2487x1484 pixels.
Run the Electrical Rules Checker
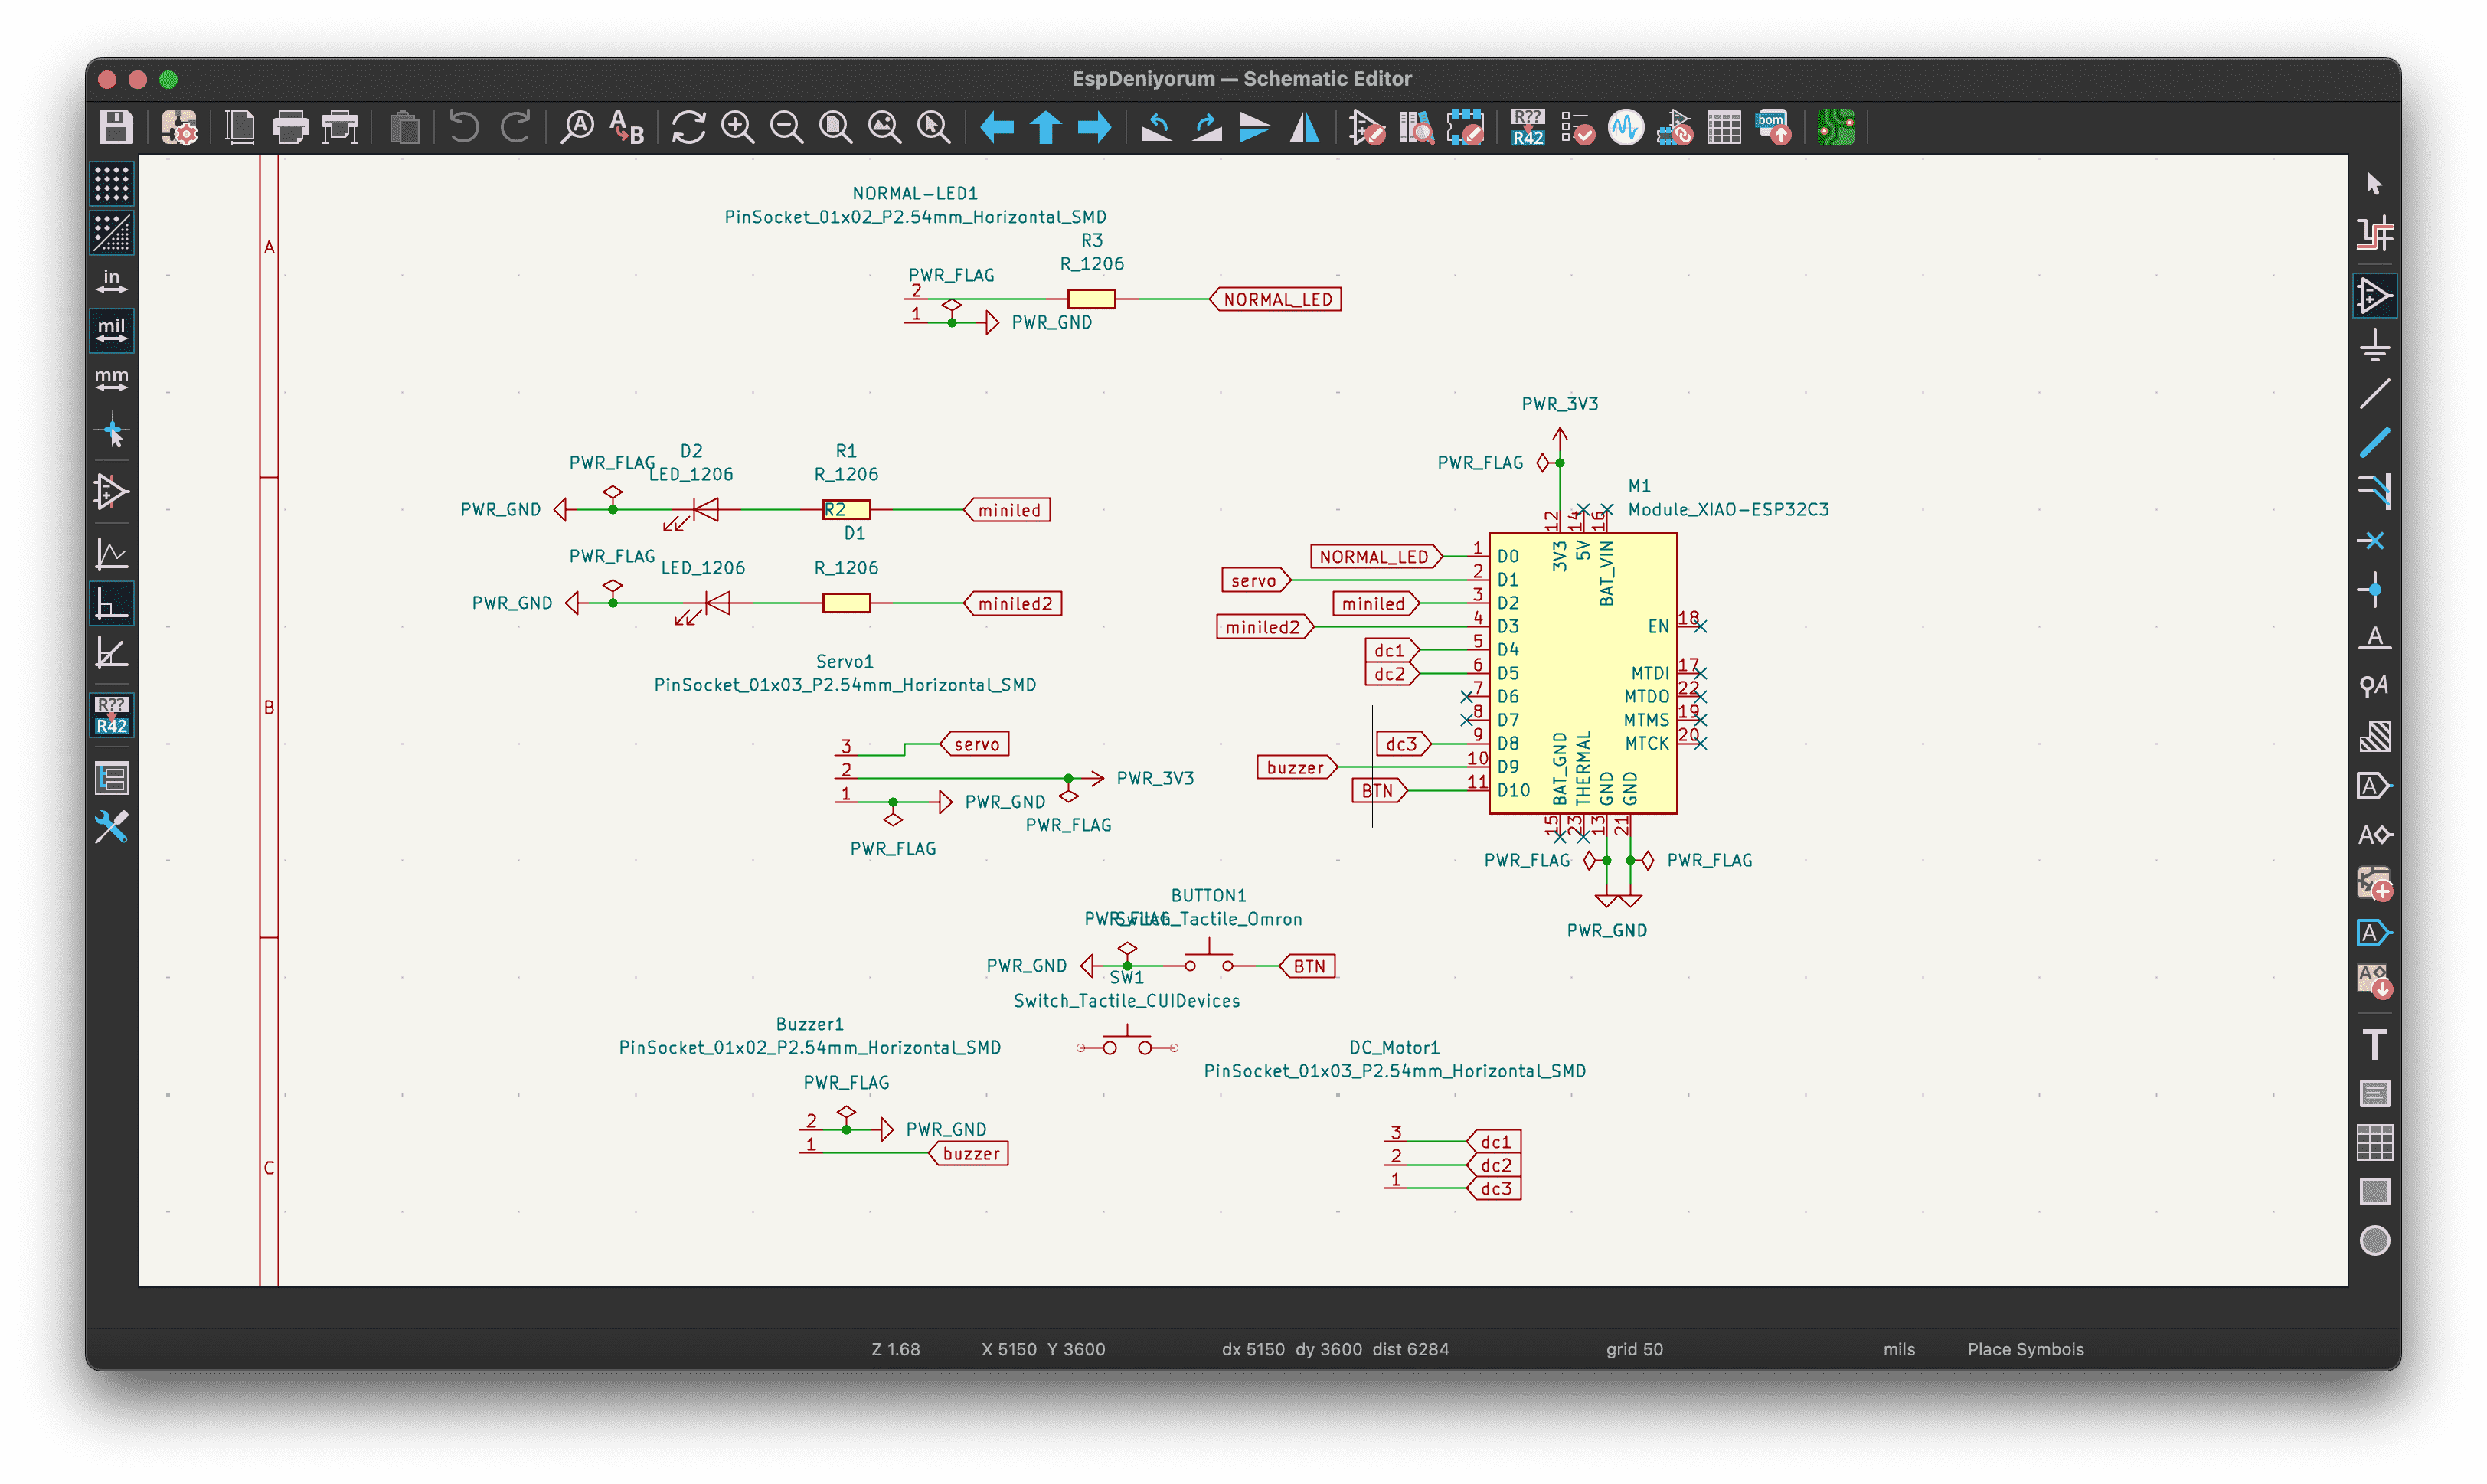1577,128
